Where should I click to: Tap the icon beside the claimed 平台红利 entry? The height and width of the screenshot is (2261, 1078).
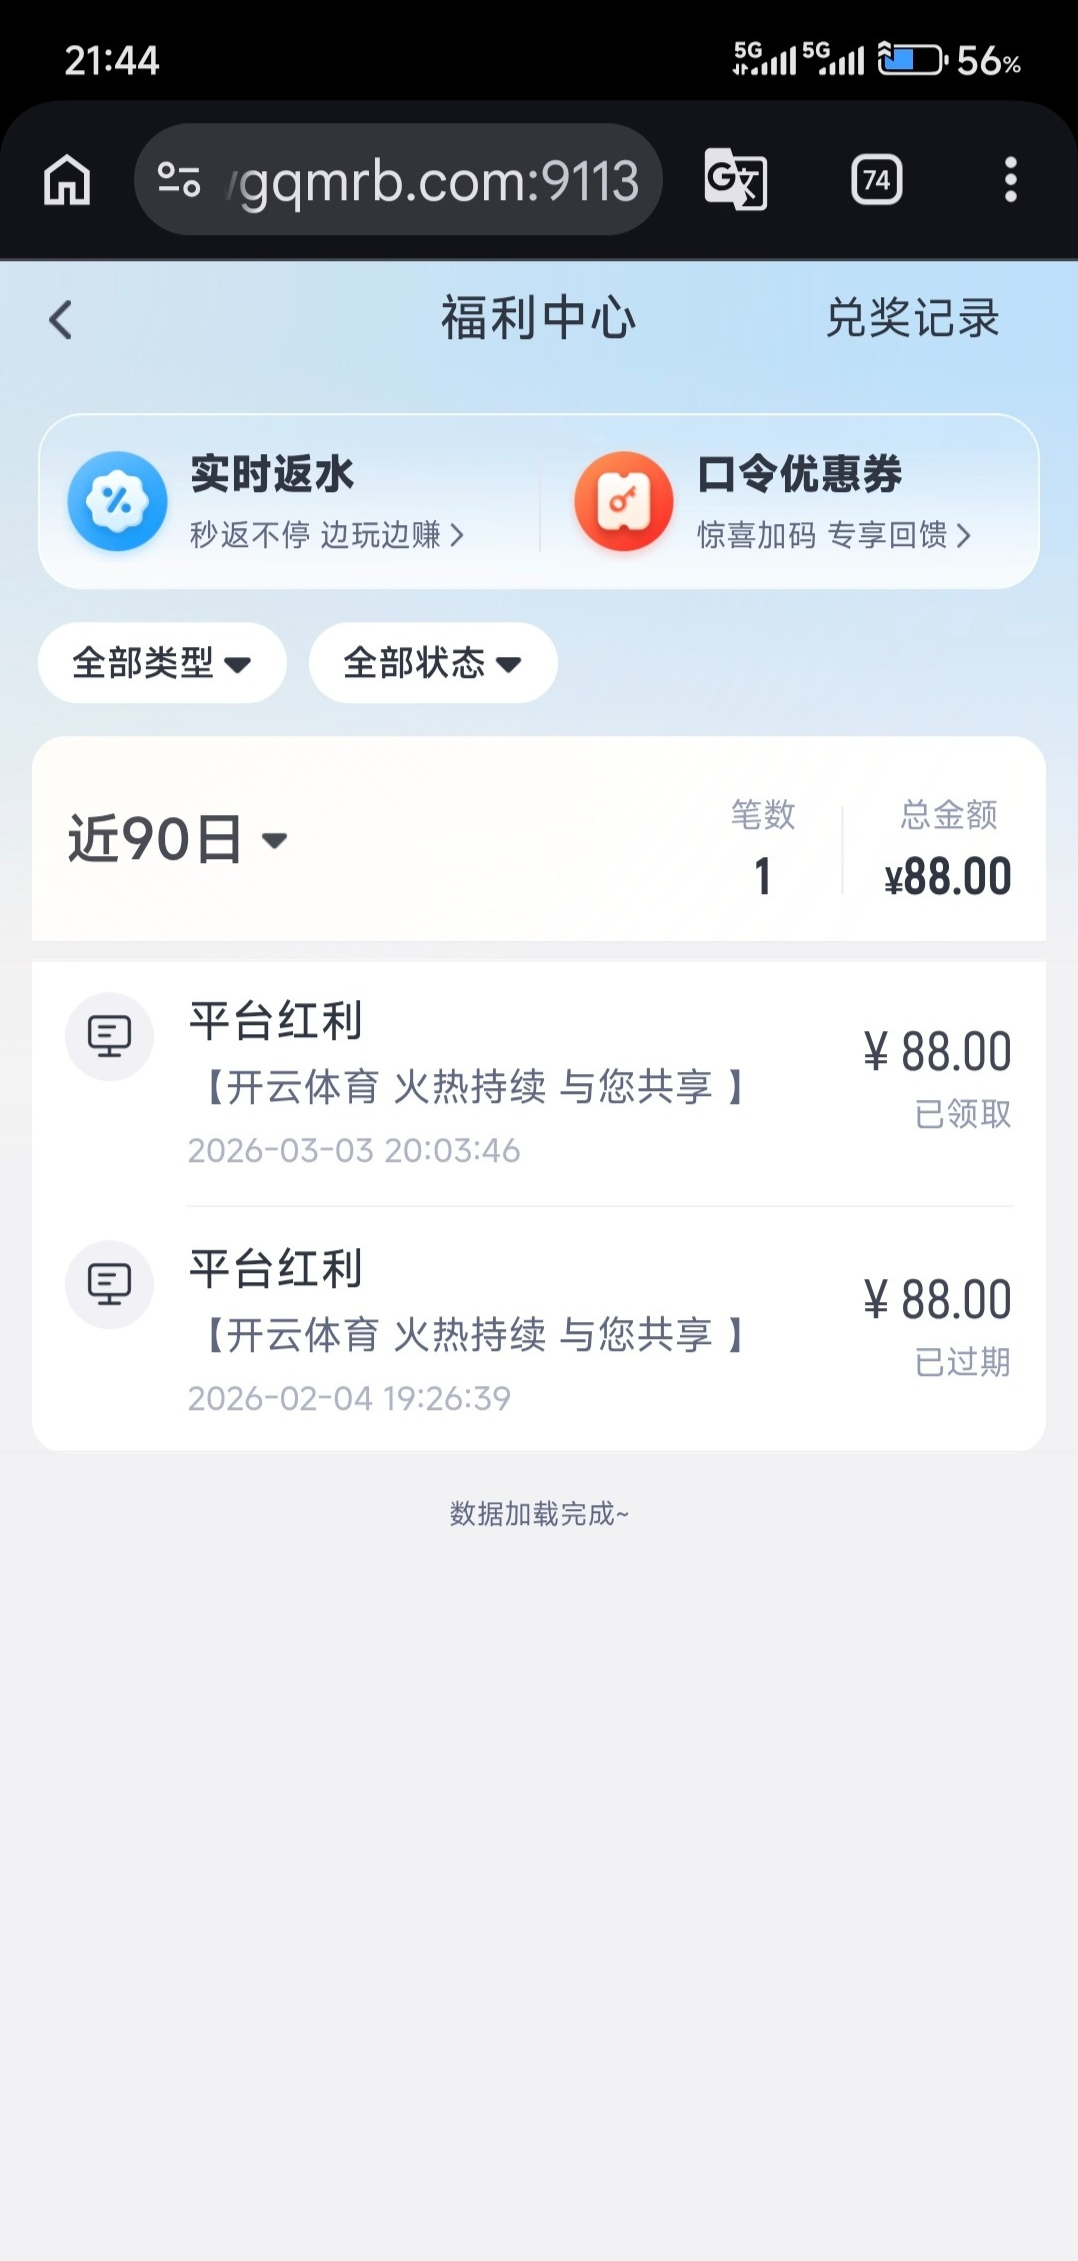(109, 1036)
